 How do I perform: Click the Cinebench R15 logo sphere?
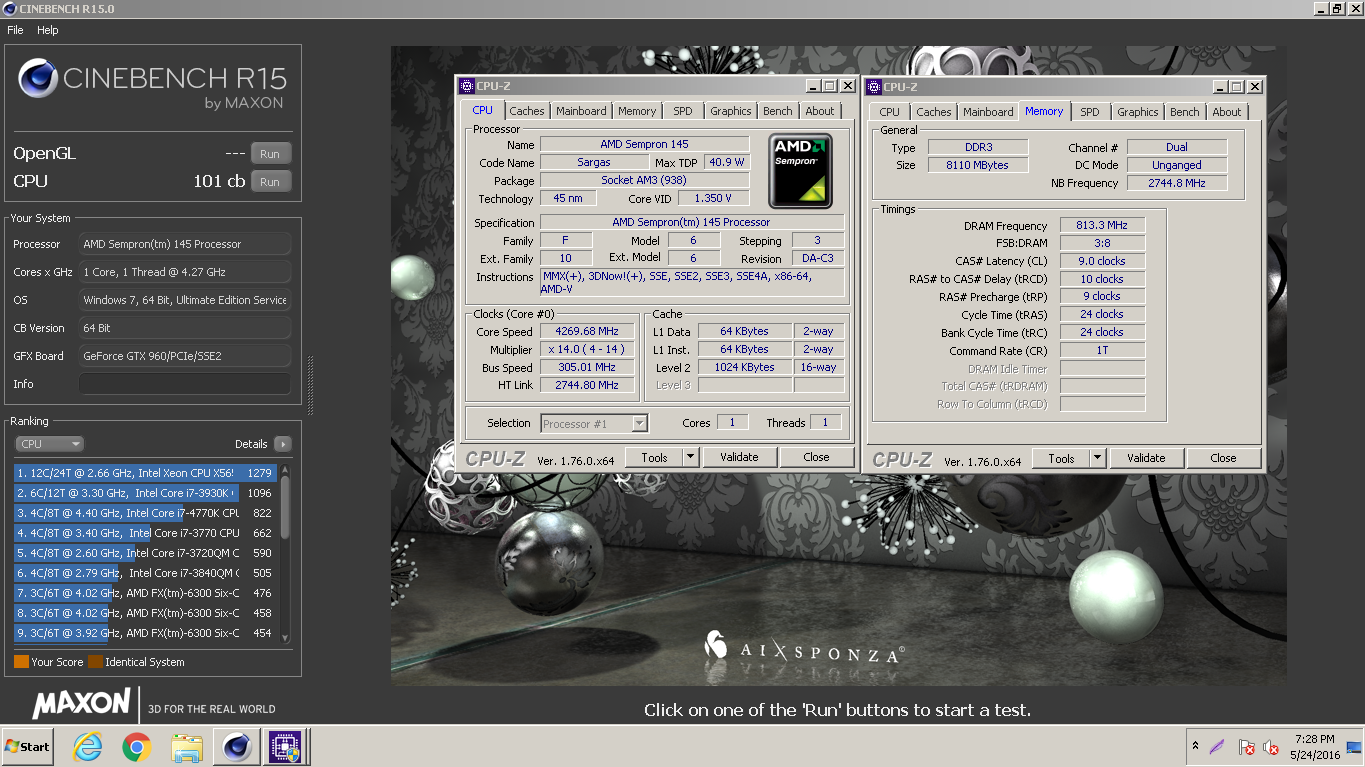tap(37, 78)
